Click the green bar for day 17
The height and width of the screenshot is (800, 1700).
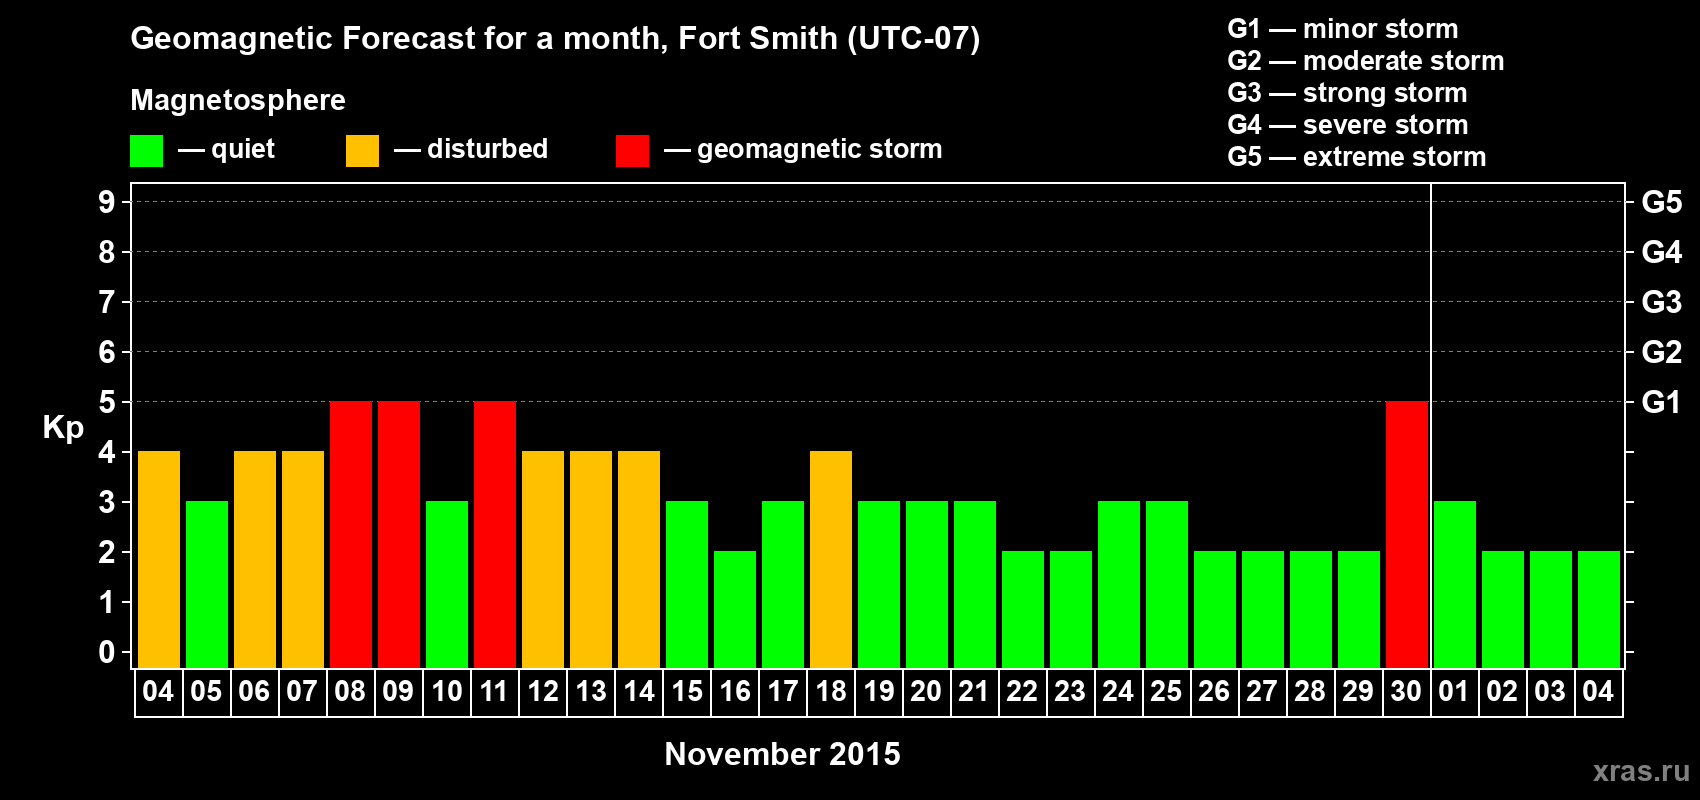coord(783,584)
